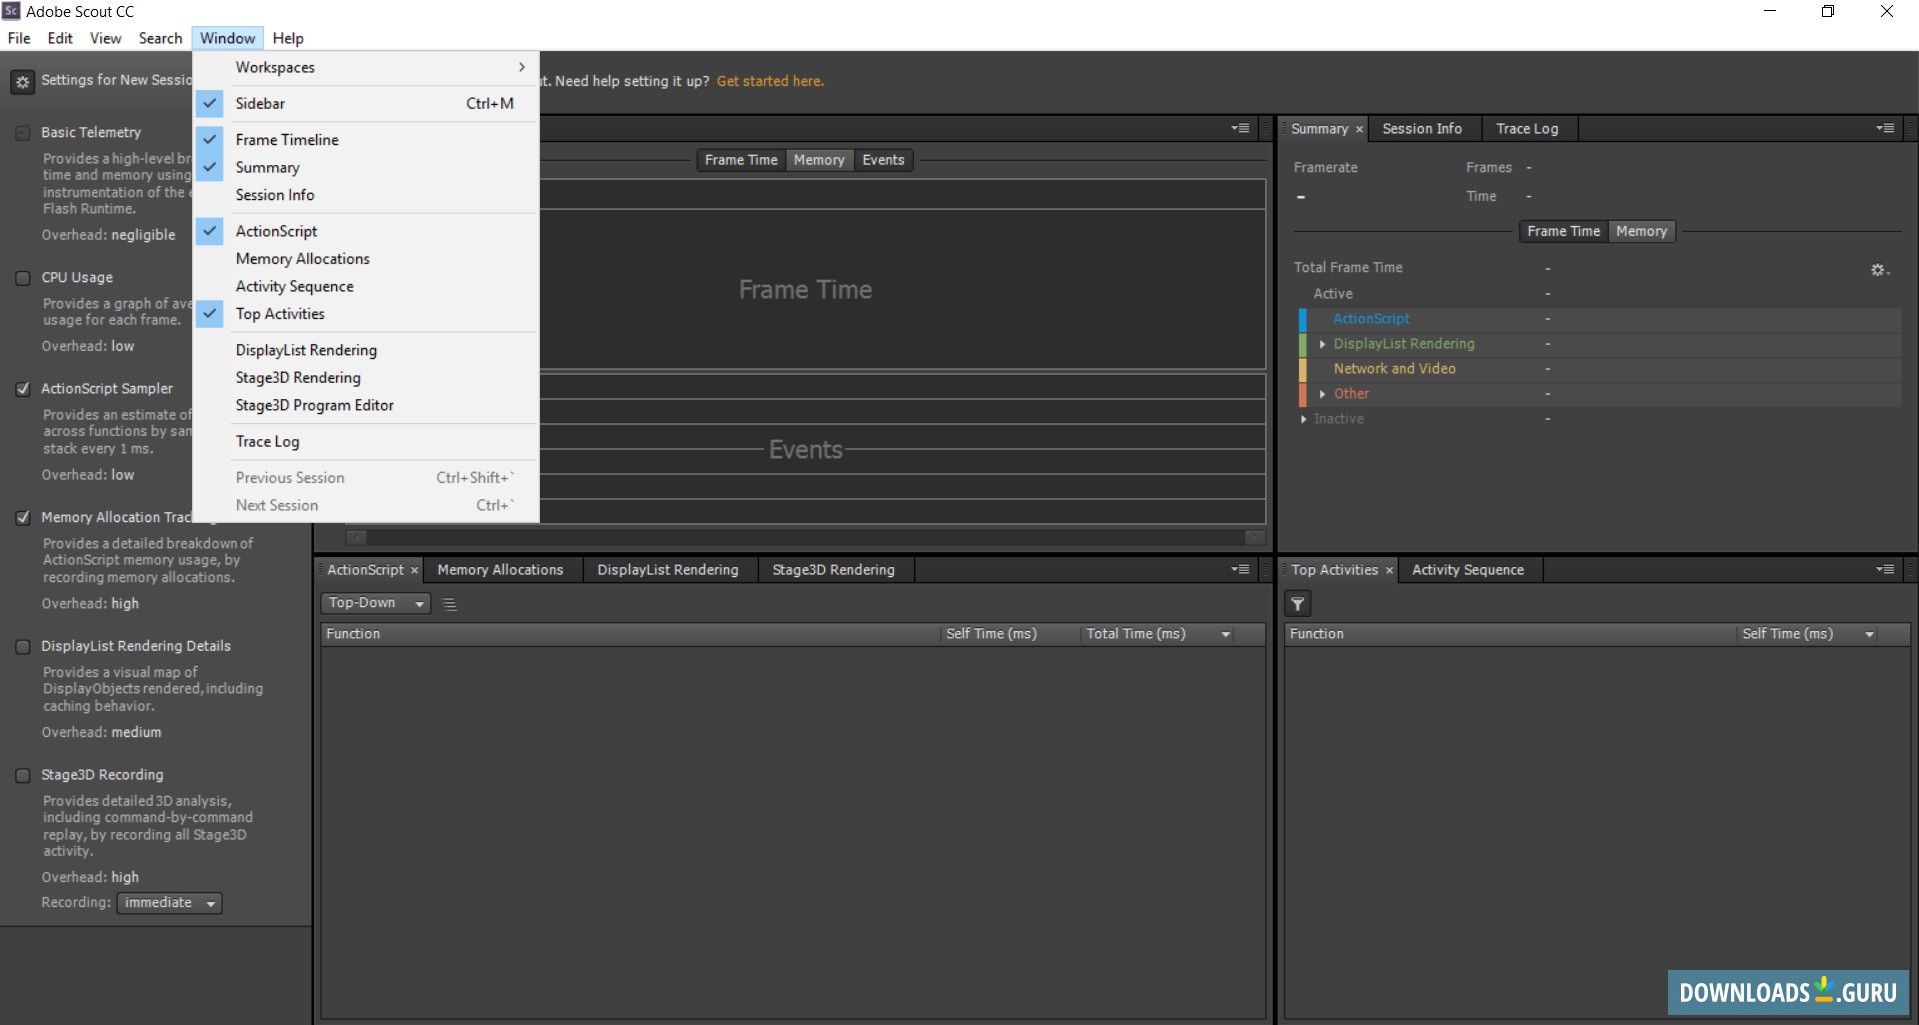
Task: Switch to the Trace Log tab
Action: pyautogui.click(x=1527, y=129)
